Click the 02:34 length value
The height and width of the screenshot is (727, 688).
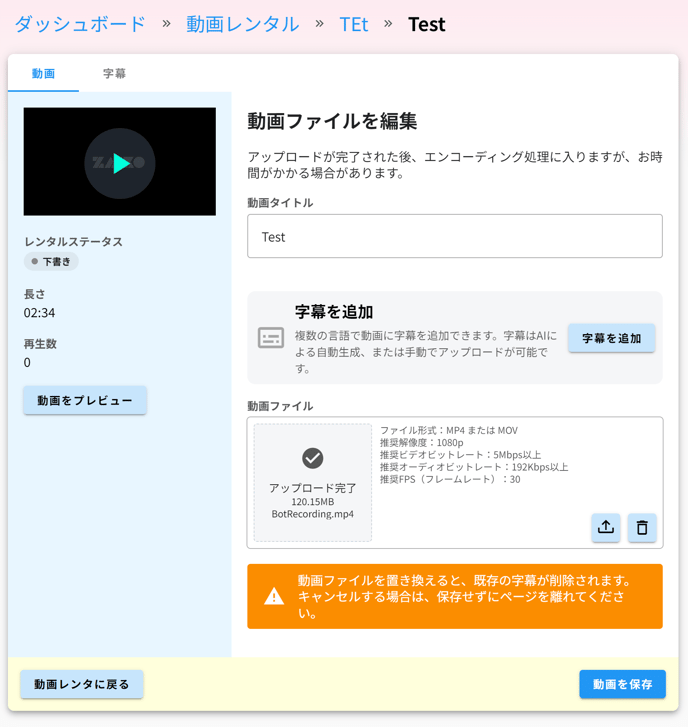click(x=39, y=313)
